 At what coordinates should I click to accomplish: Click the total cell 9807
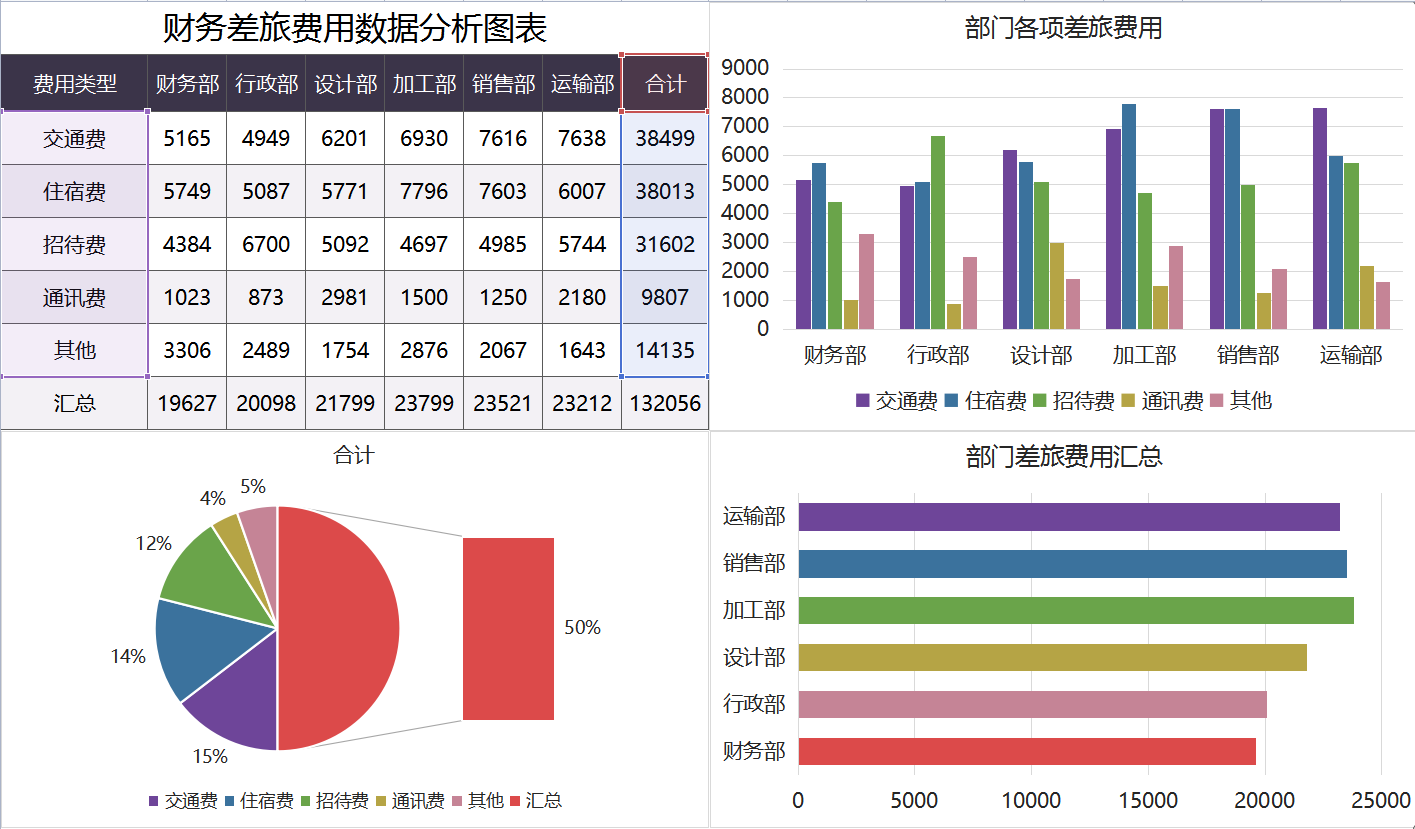tap(665, 298)
